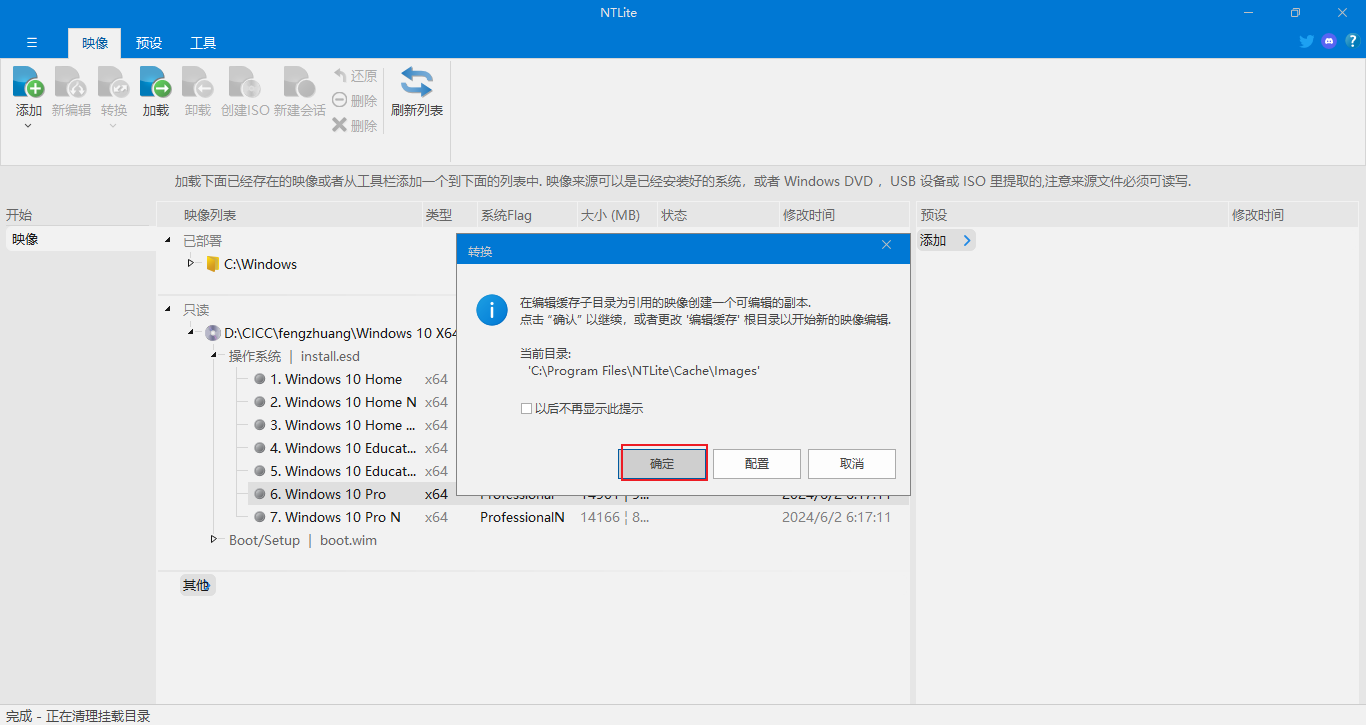Viewport: 1366px width, 725px height.
Task: Click the disc icon beside D:\CICC path
Action: [x=213, y=333]
